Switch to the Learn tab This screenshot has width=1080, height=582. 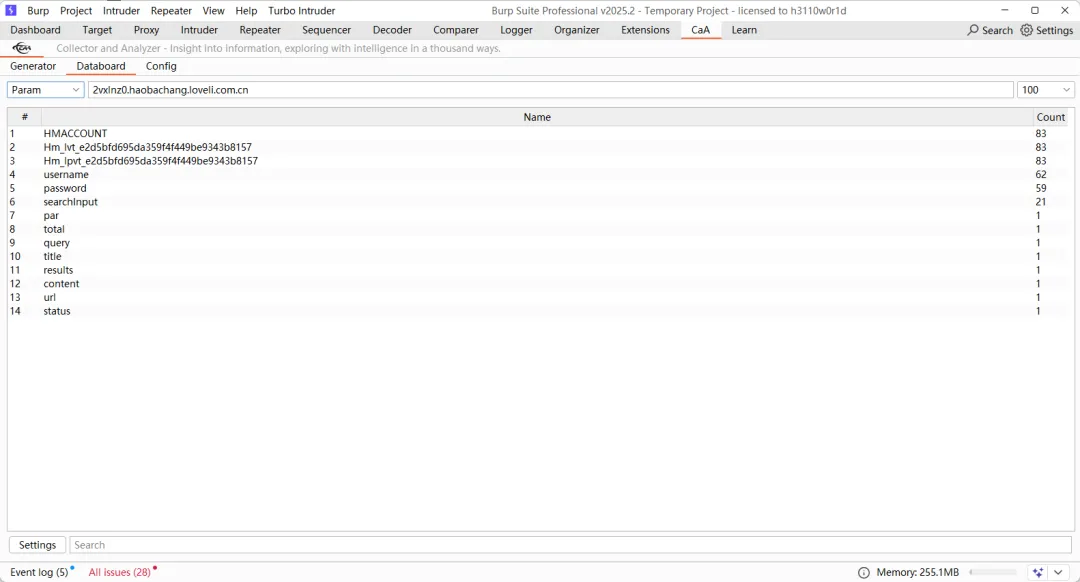pos(744,30)
